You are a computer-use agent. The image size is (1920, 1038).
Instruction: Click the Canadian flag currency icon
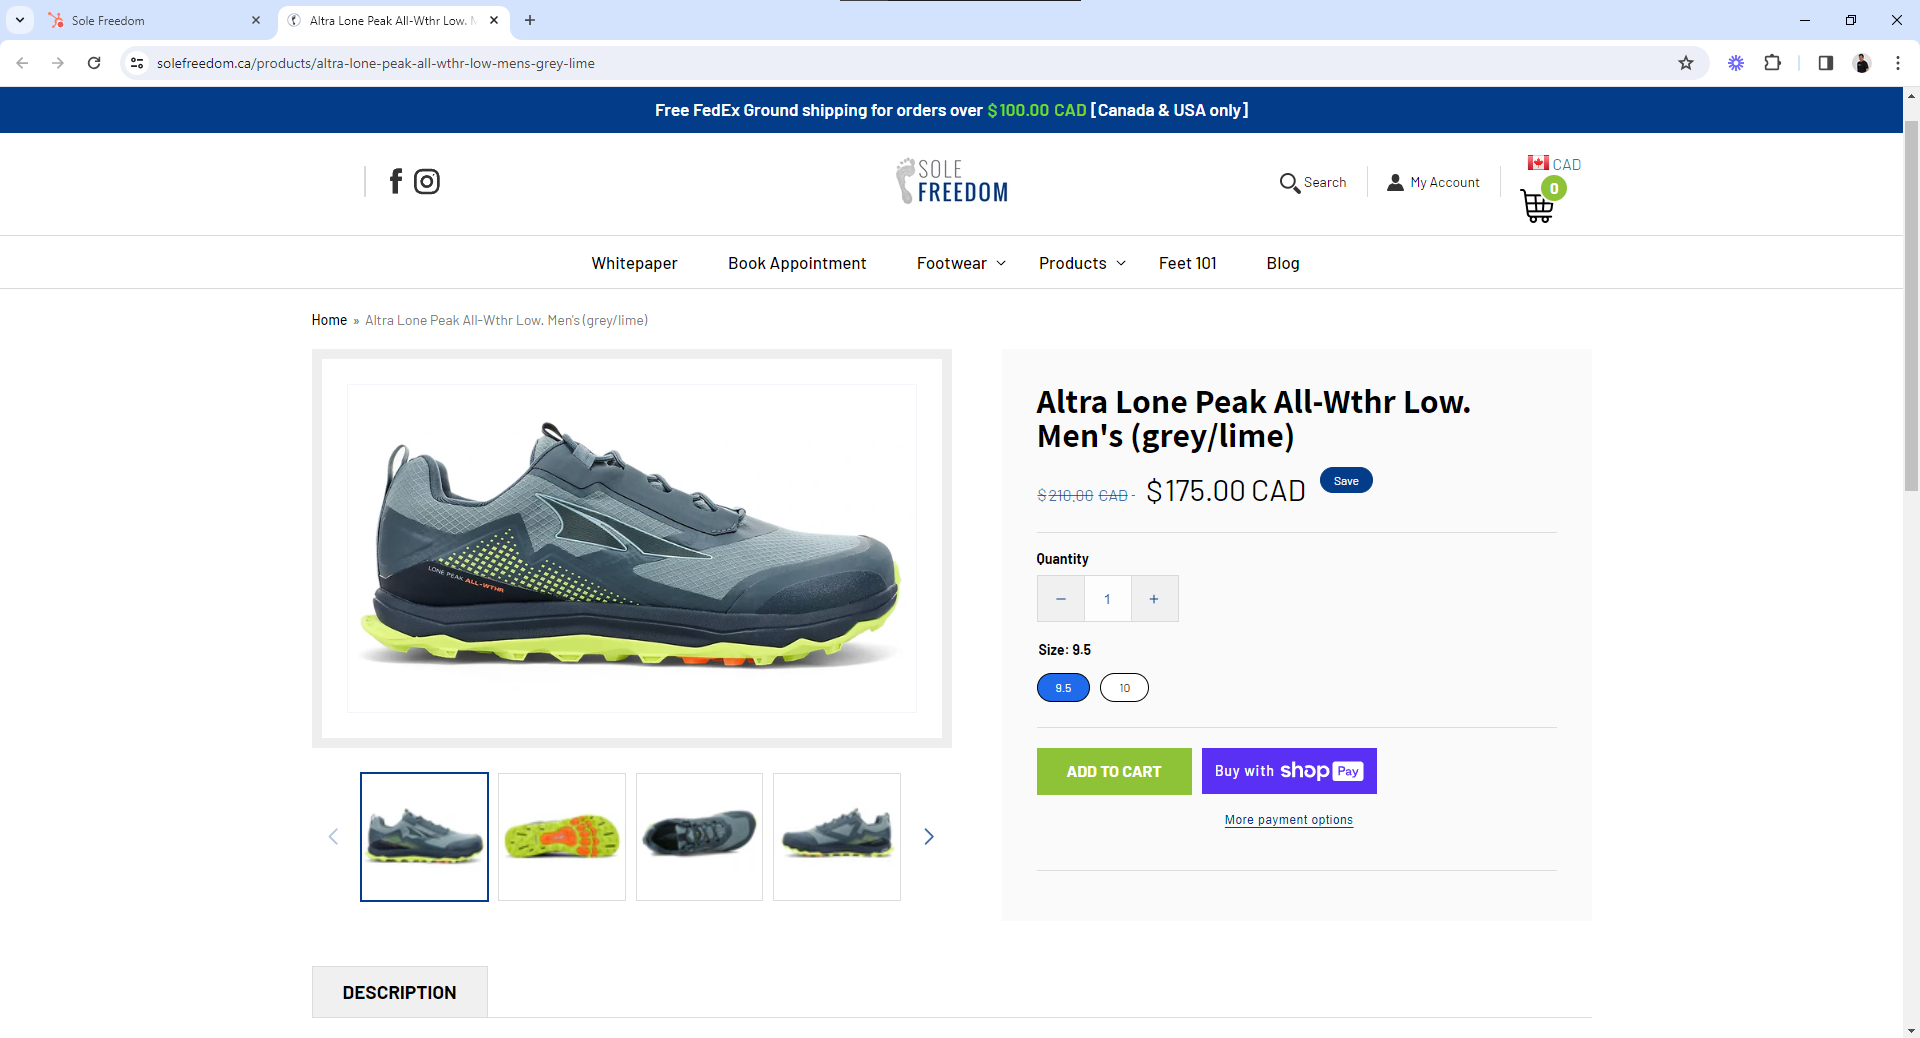tap(1538, 163)
